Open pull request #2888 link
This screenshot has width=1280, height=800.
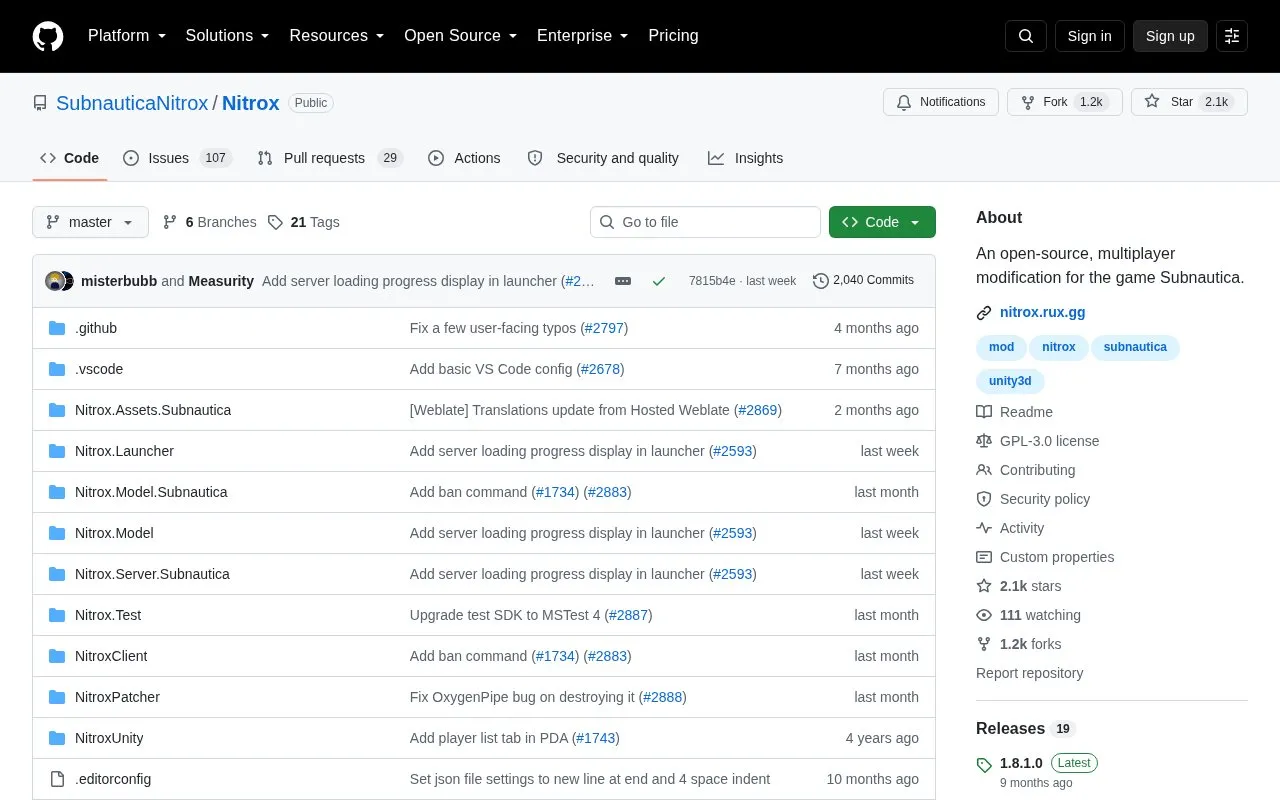[662, 697]
